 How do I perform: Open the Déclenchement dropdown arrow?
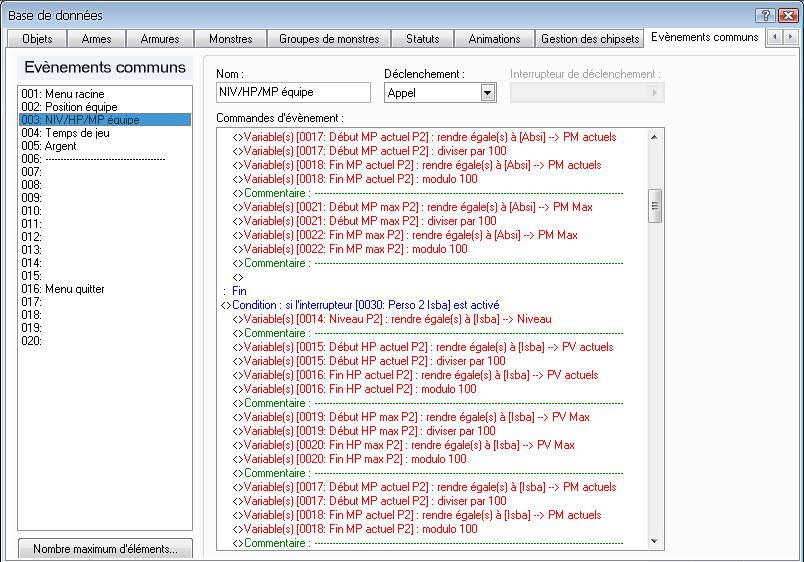pyautogui.click(x=488, y=93)
